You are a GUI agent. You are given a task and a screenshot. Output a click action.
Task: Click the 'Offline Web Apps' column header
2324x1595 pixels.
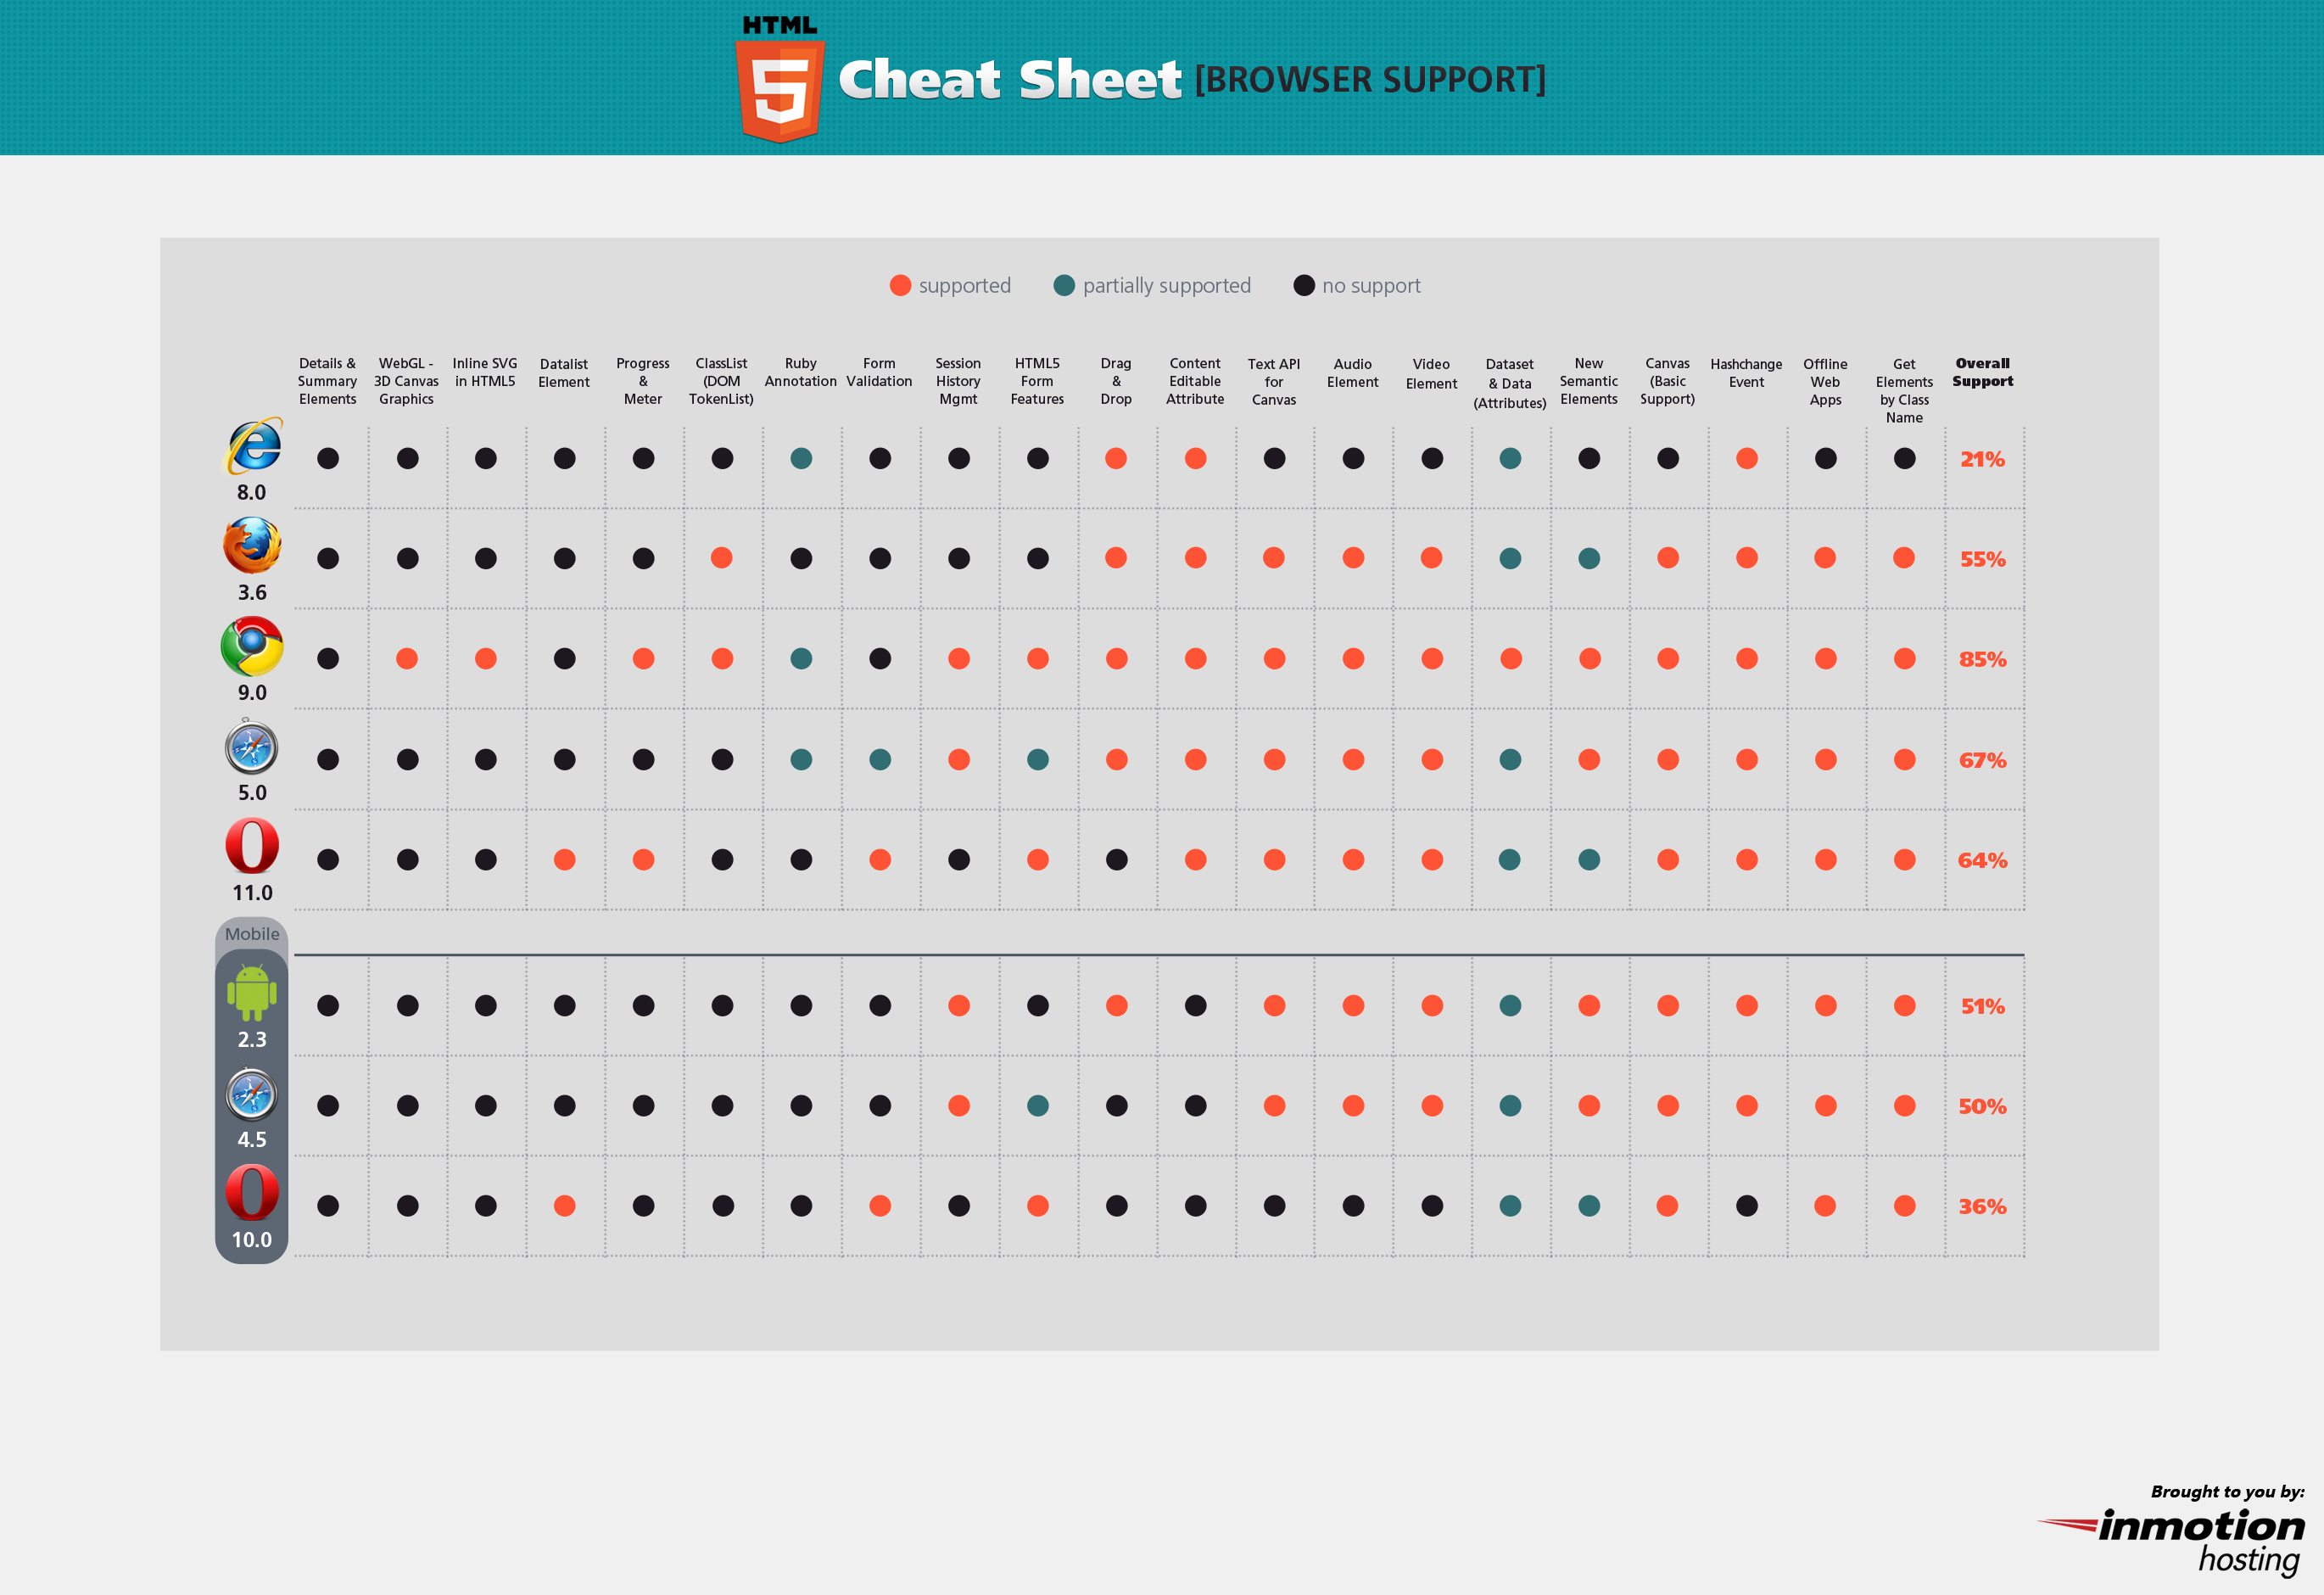1825,382
